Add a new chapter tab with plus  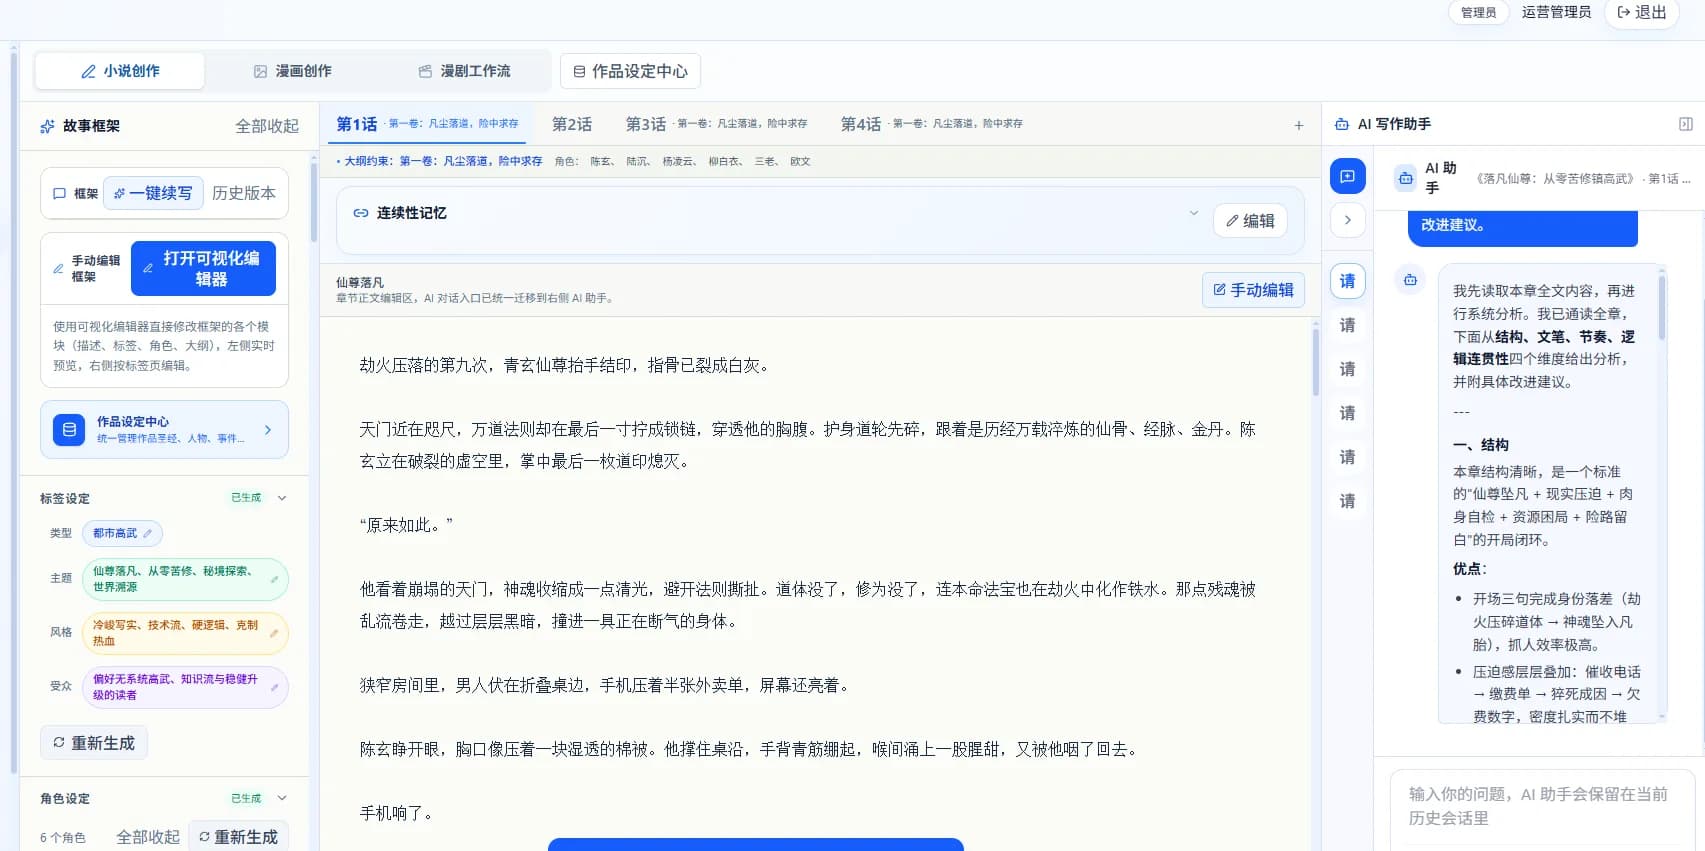tap(1298, 125)
